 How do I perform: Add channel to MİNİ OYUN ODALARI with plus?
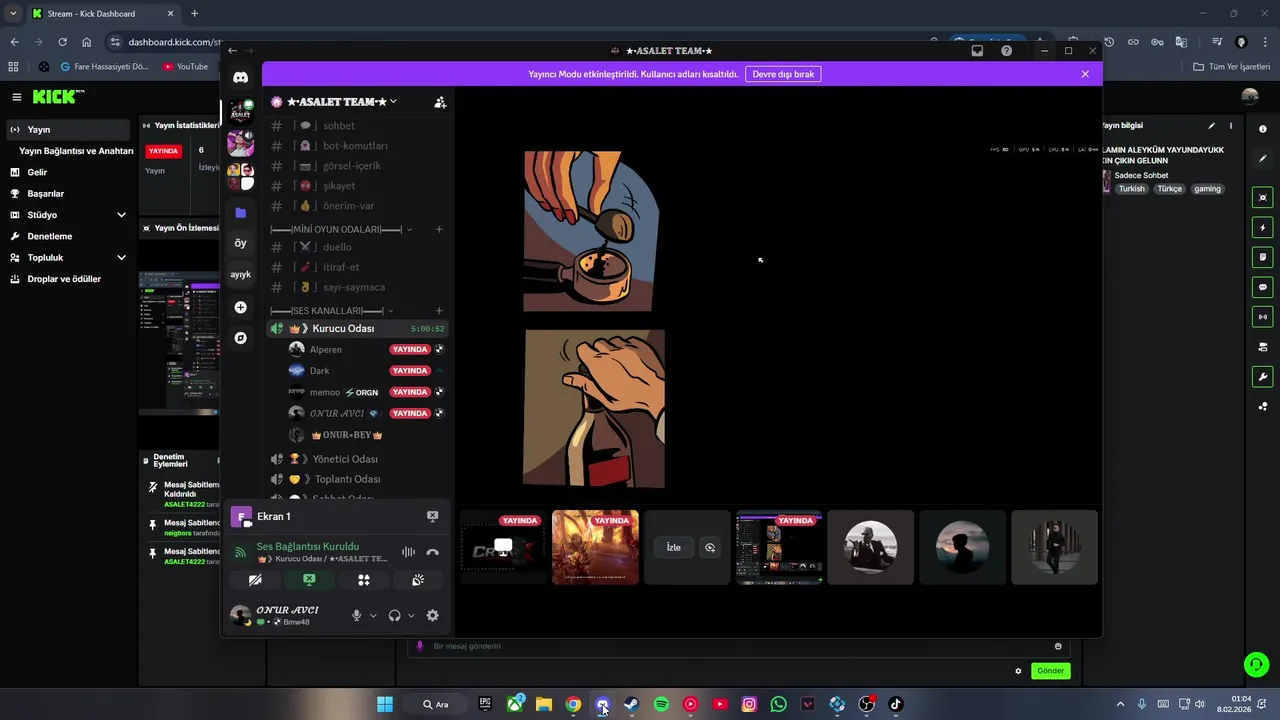[439, 230]
